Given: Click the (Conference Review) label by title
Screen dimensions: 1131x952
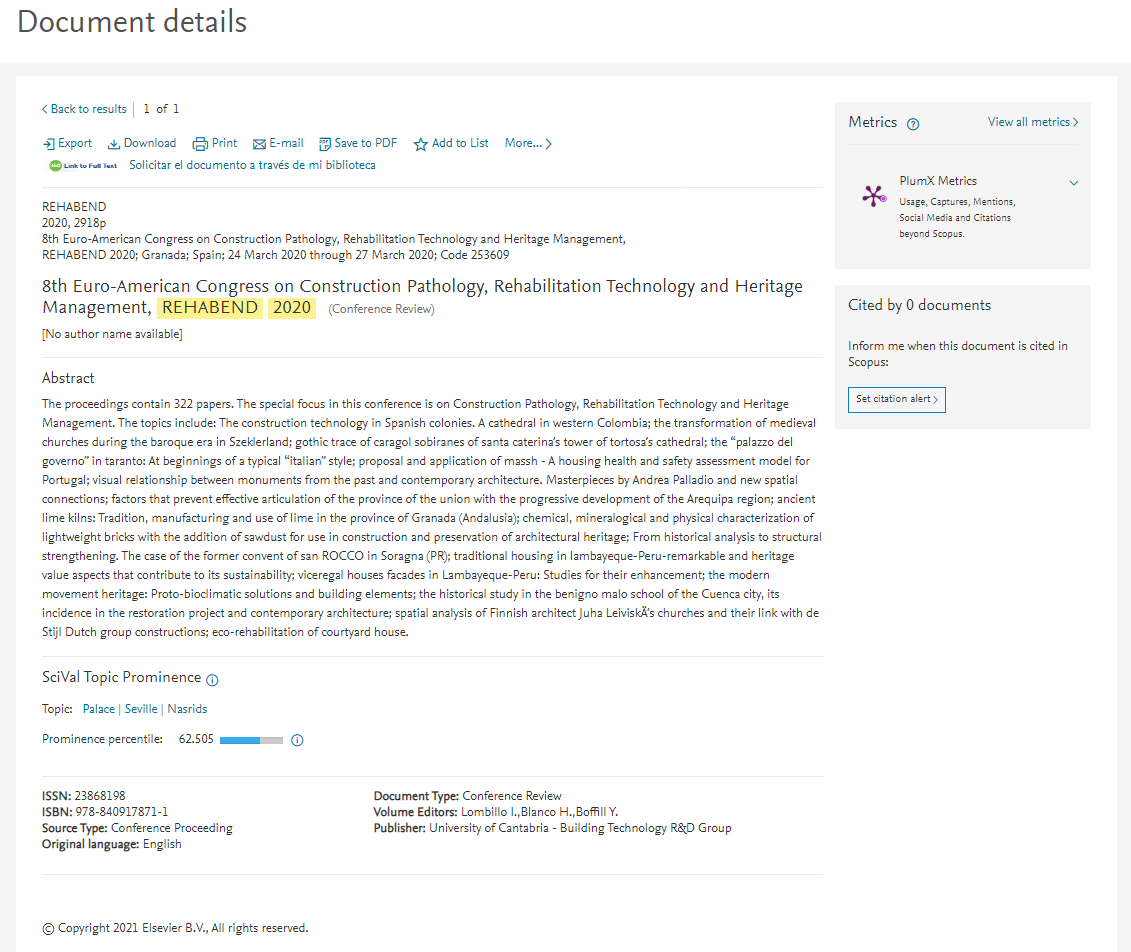Looking at the screenshot, I should (382, 309).
